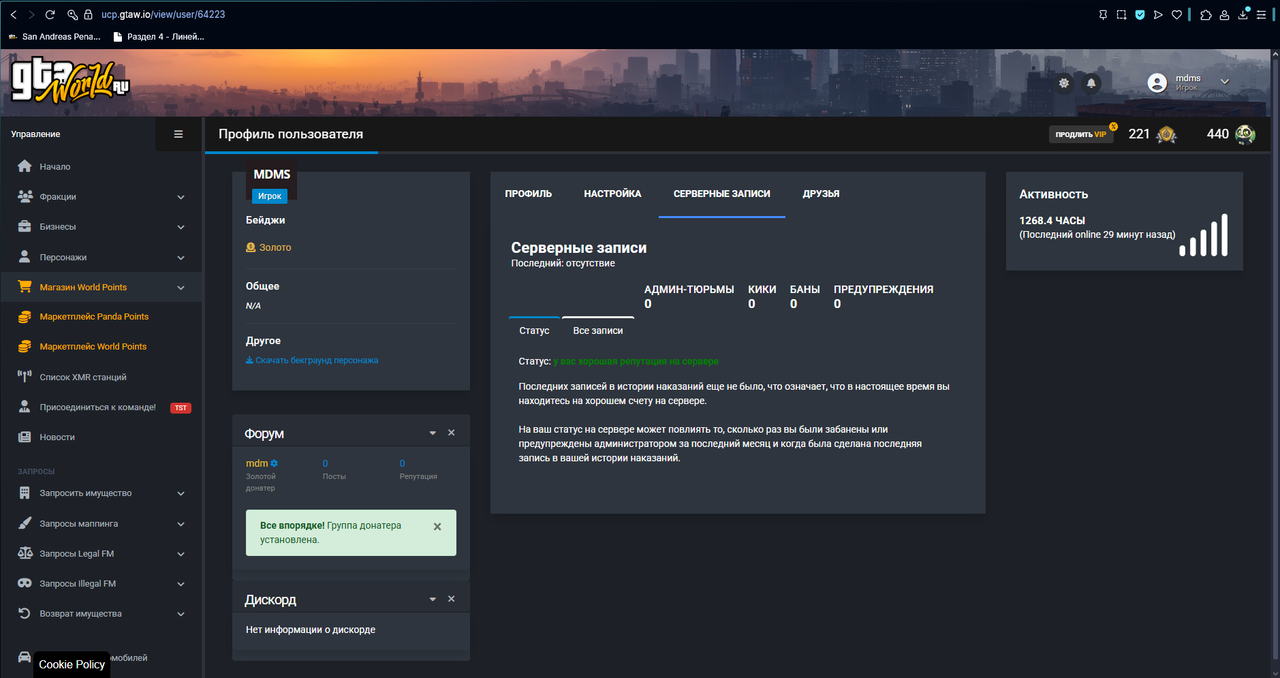Image resolution: width=1280 pixels, height=678 pixels.
Task: Collapse the Дискорд panel caret
Action: (x=433, y=599)
